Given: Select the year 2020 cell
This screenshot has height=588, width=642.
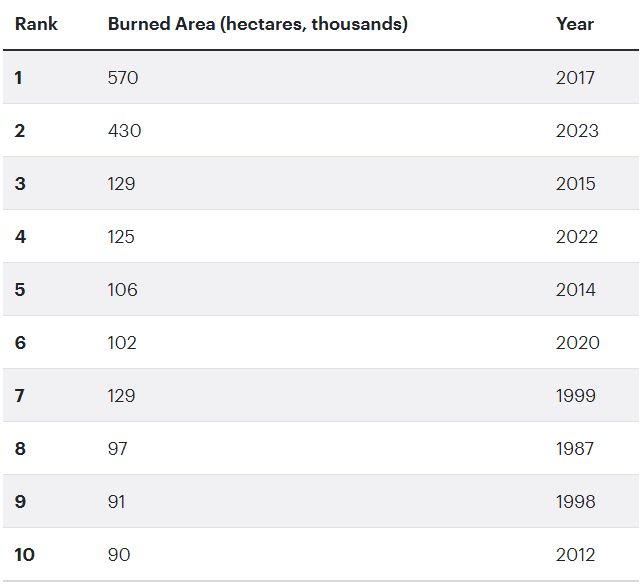Looking at the screenshot, I should coord(577,343).
